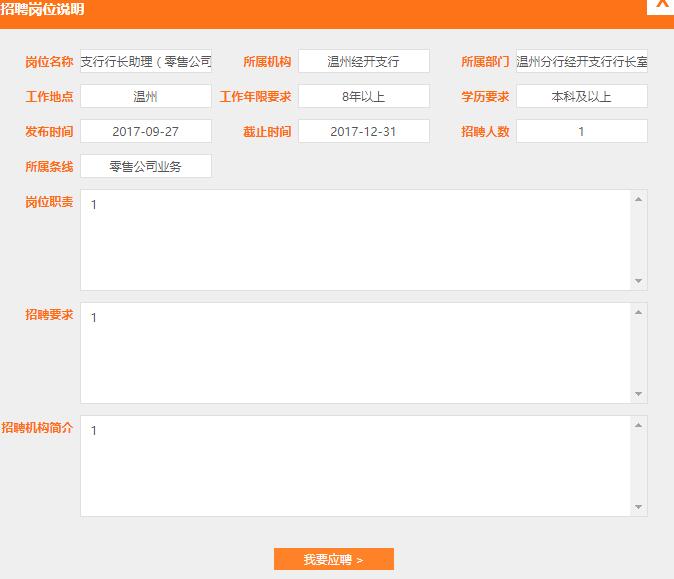Click inside the 招聘要求 text area
This screenshot has height=579, width=674.
pos(355,353)
